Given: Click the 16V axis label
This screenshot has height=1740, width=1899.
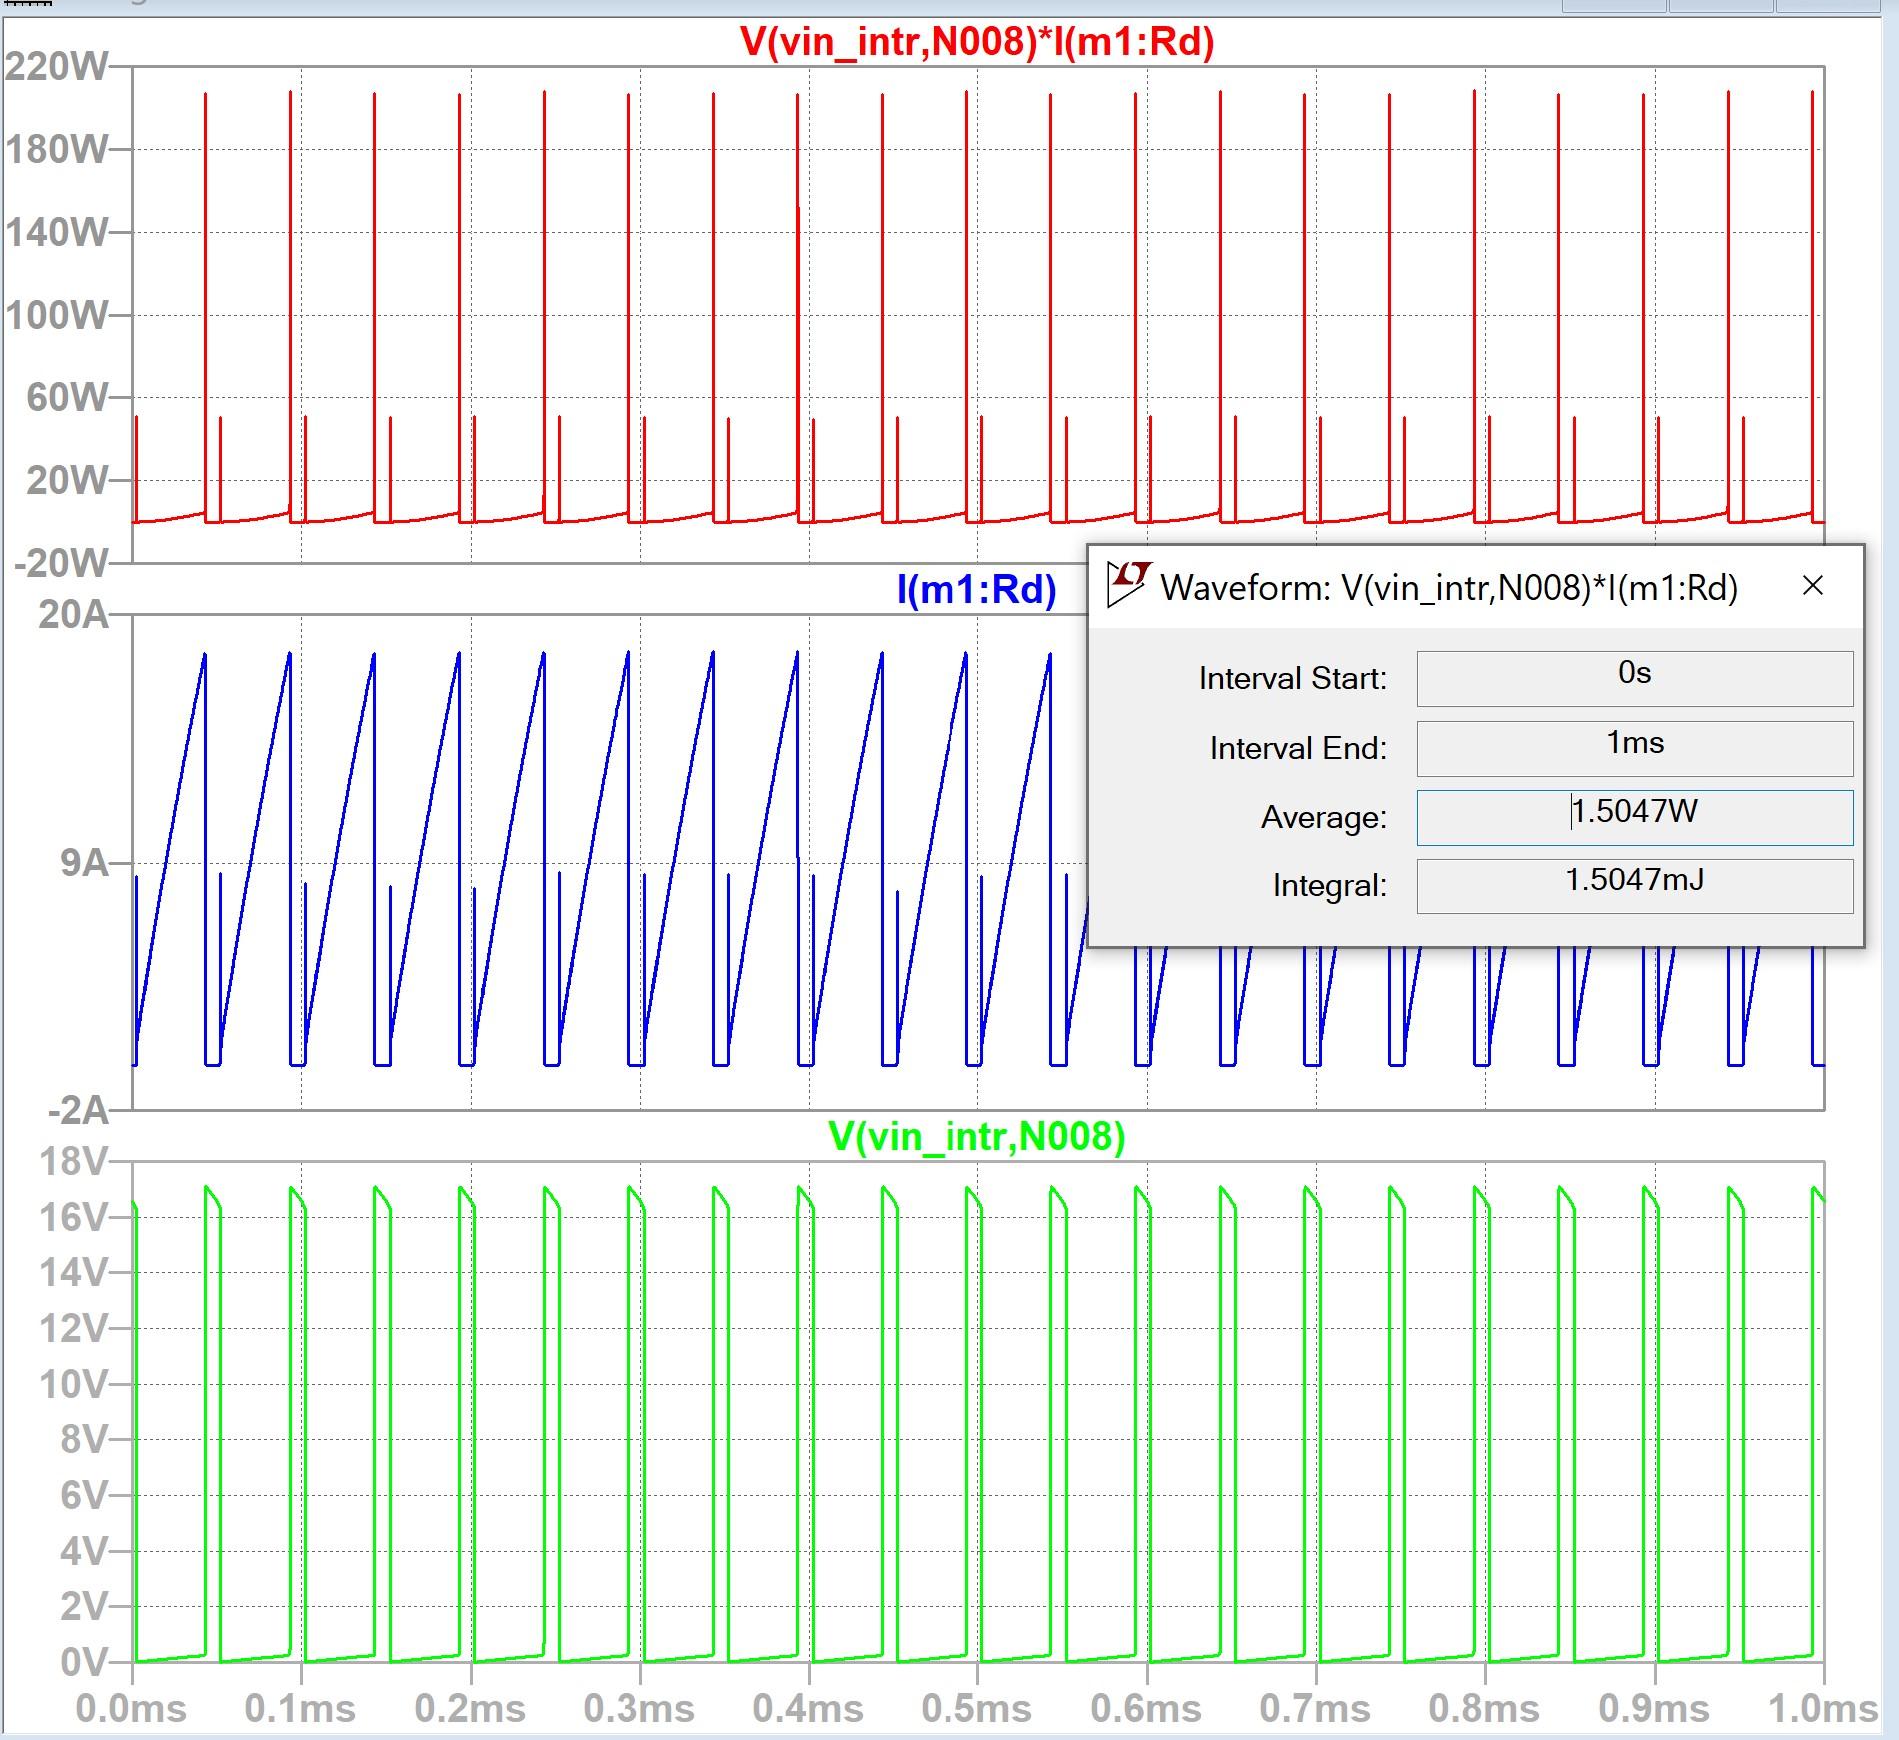Looking at the screenshot, I should point(73,1218).
